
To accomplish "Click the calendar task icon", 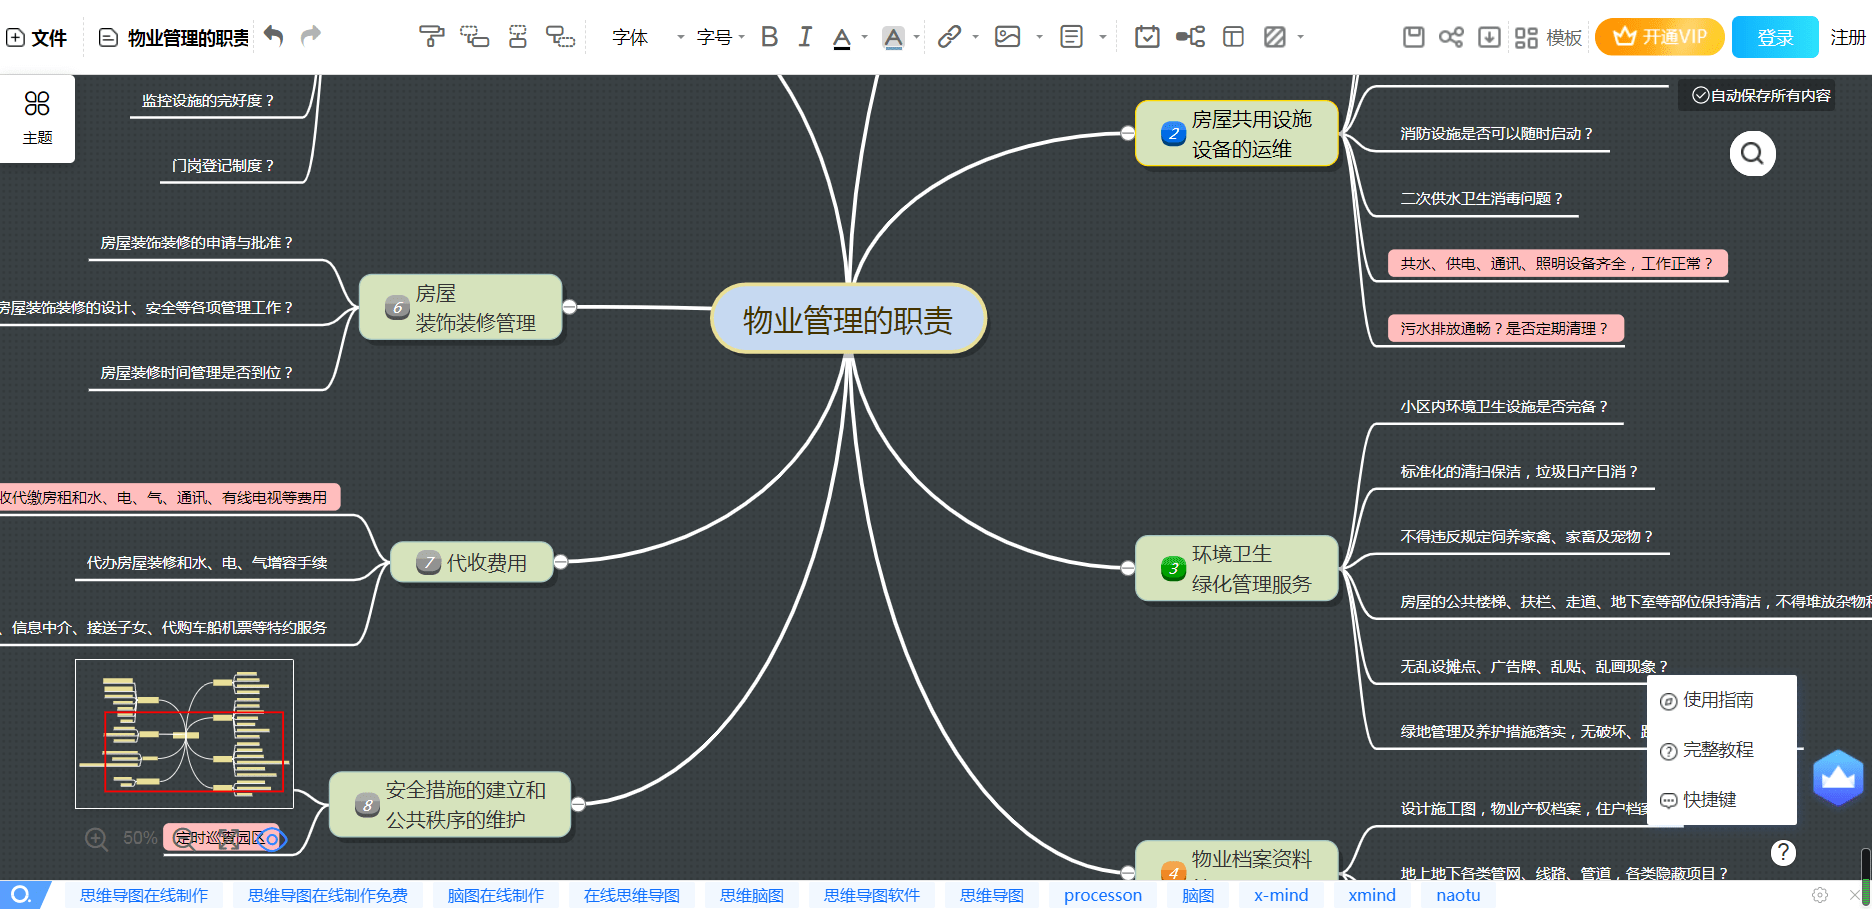I will pyautogui.click(x=1147, y=37).
